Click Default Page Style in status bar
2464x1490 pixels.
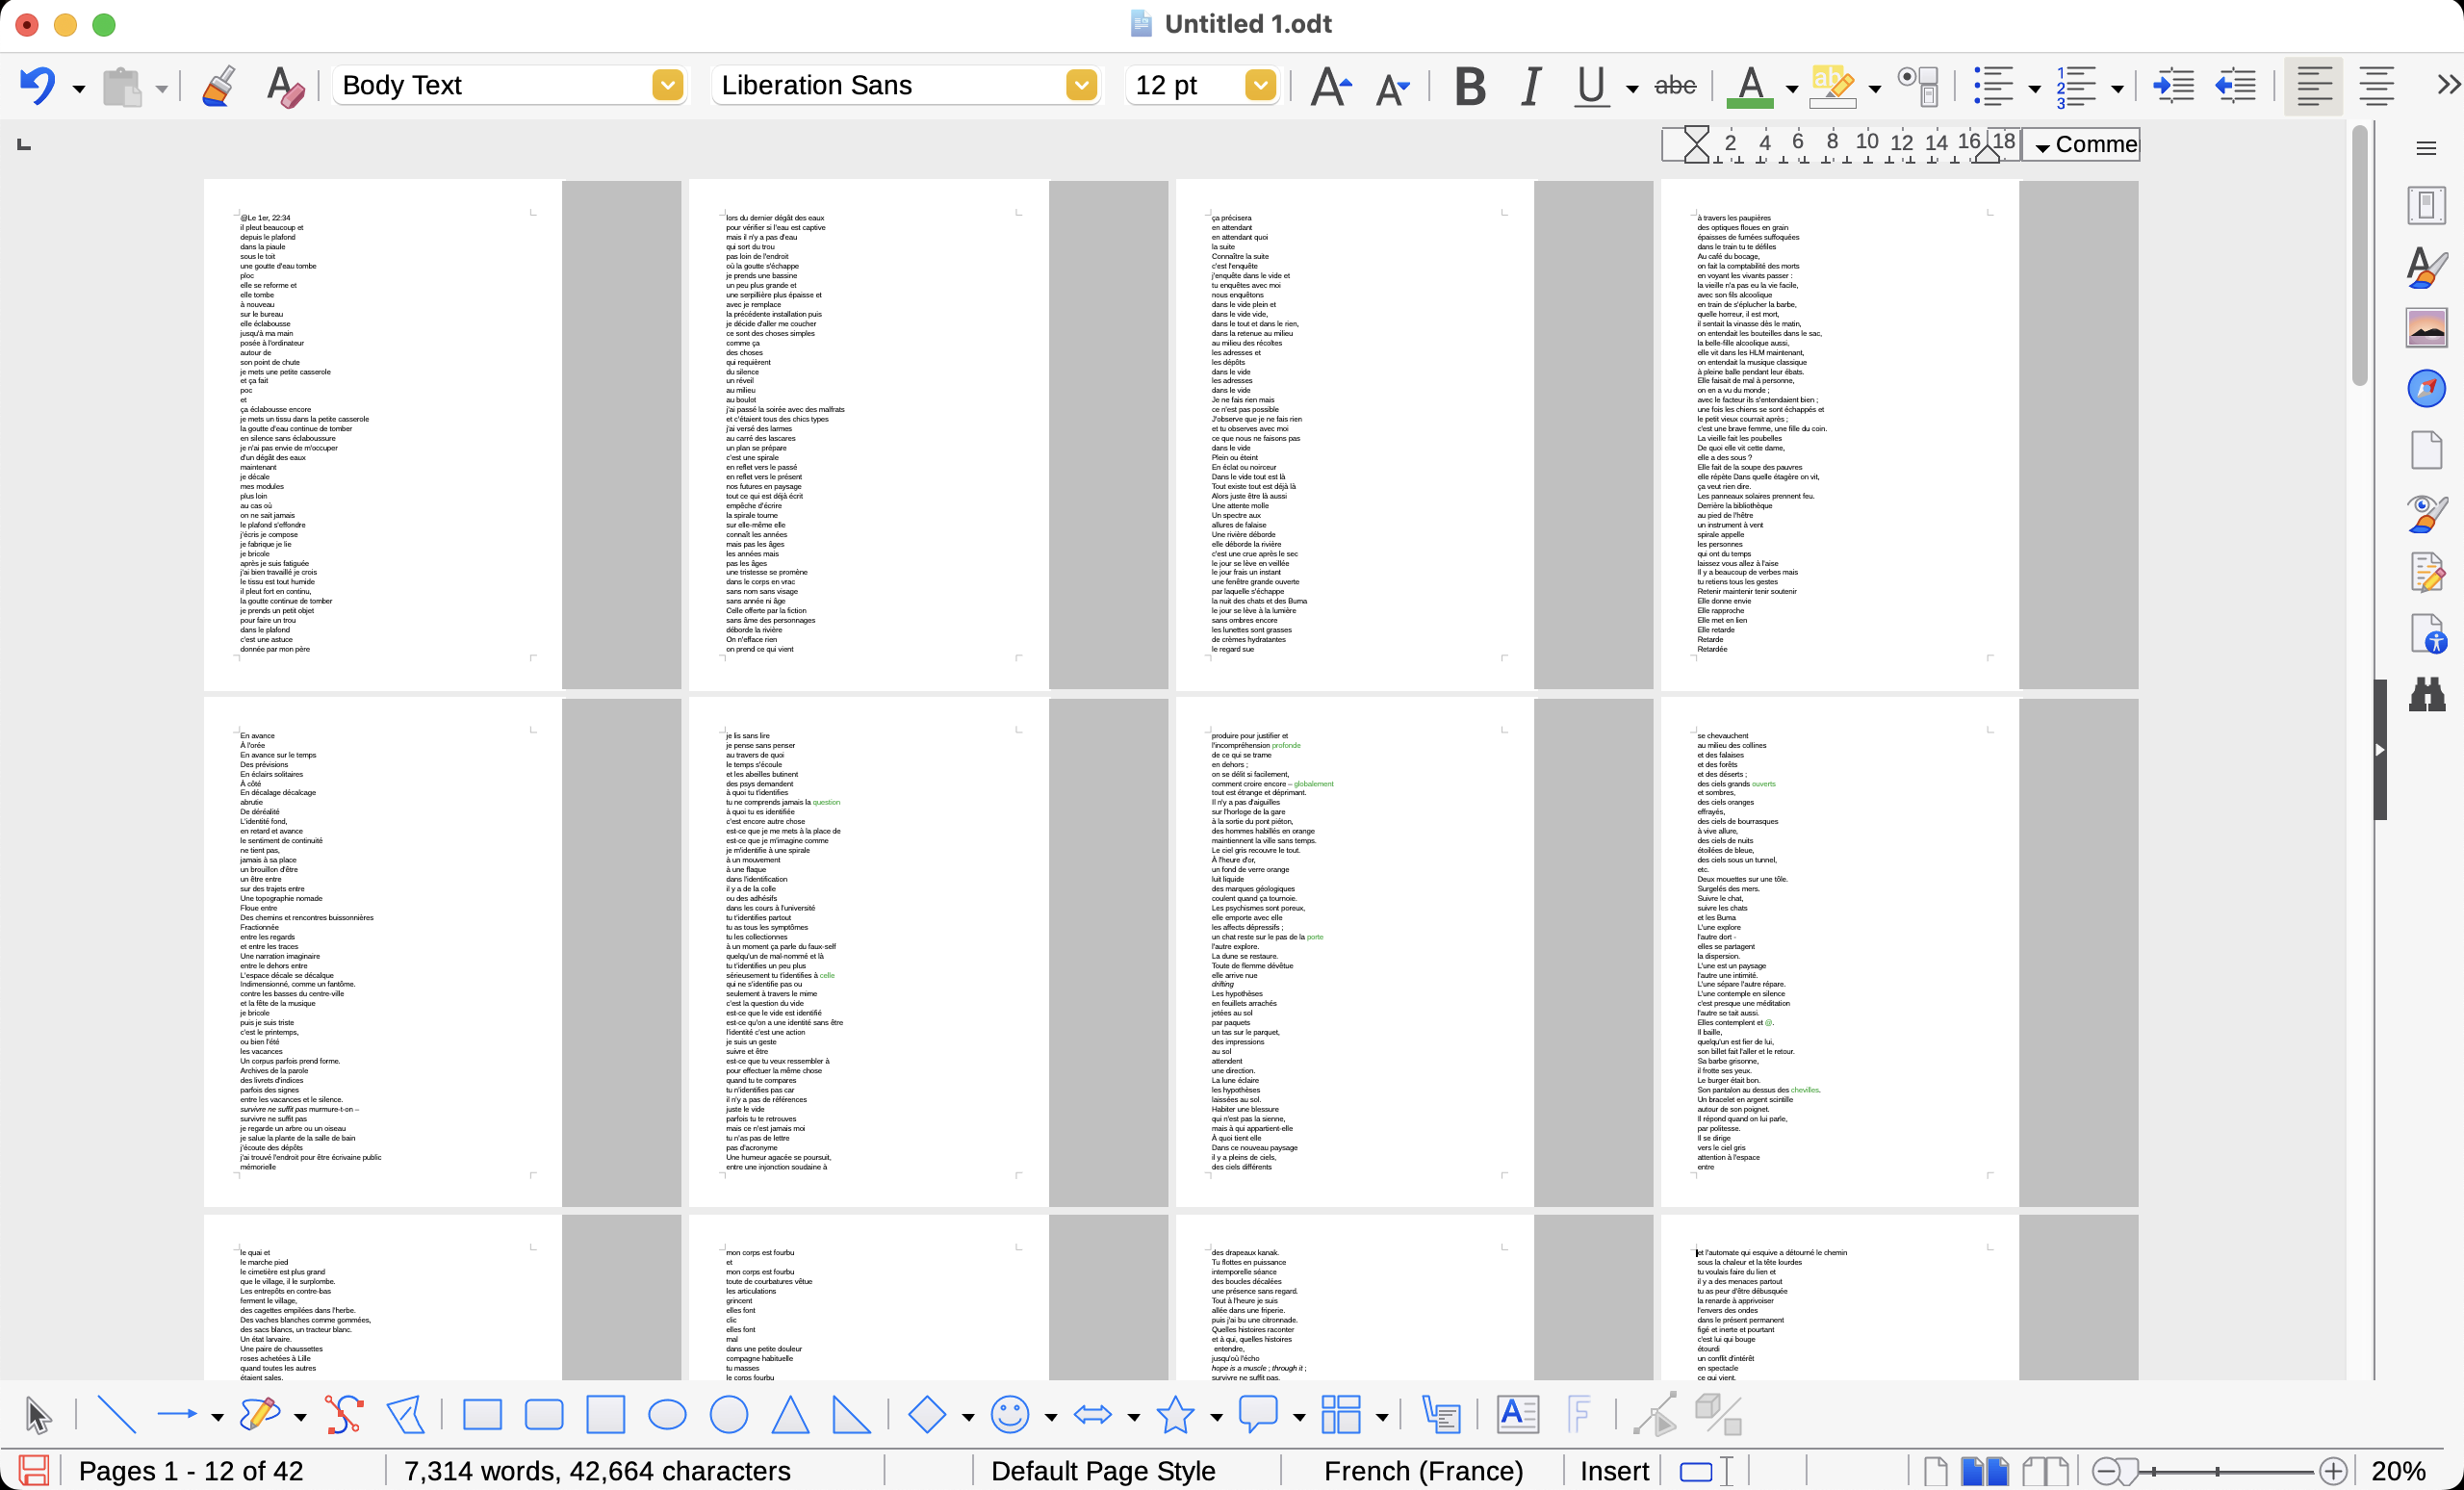[x=1102, y=1471]
